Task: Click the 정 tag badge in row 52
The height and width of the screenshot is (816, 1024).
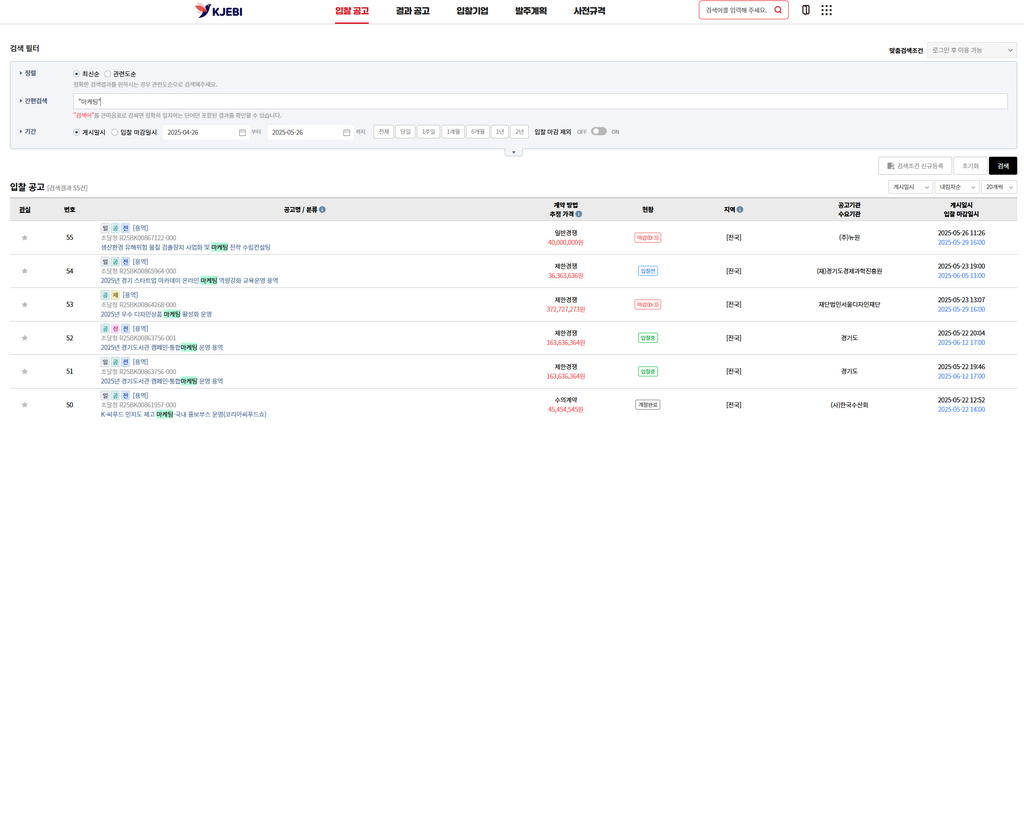Action: click(x=115, y=328)
